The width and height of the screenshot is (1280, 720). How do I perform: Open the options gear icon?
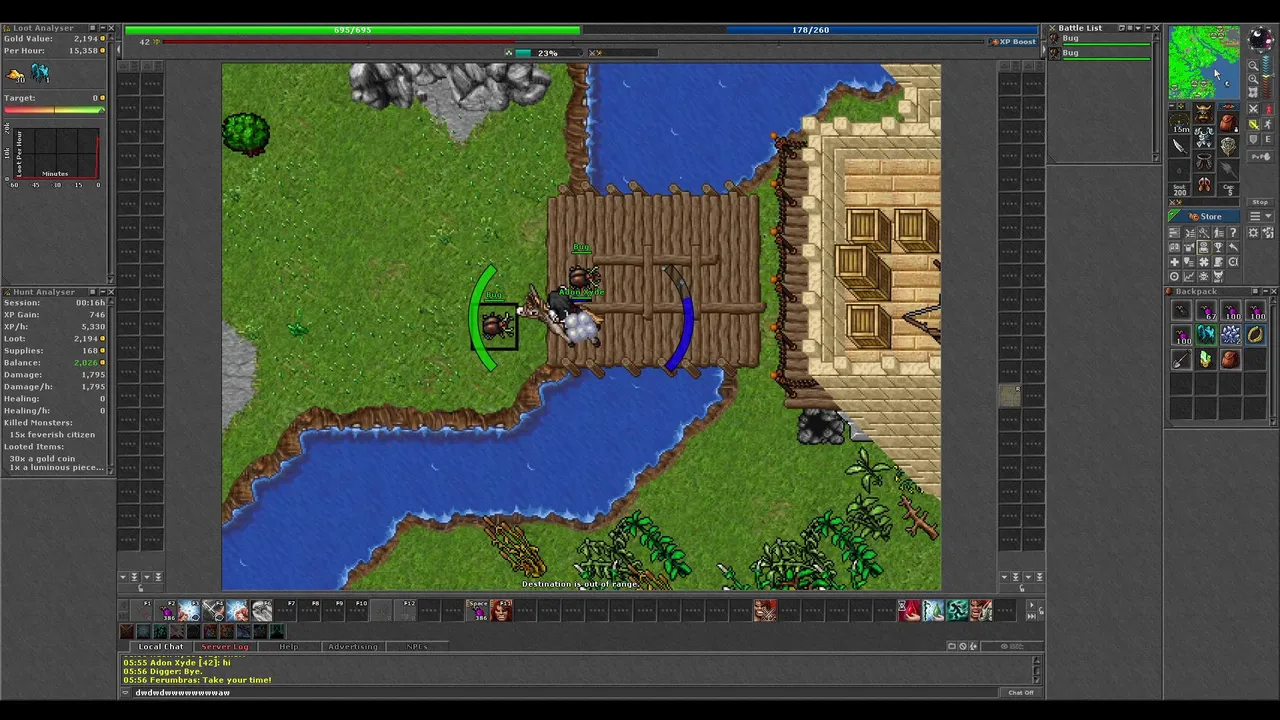(x=1253, y=233)
